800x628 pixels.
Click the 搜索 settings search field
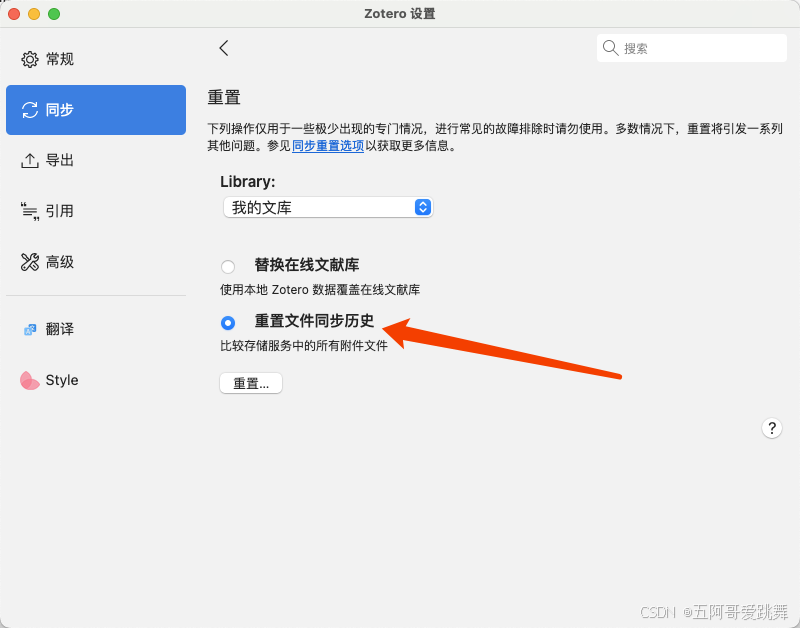(692, 48)
